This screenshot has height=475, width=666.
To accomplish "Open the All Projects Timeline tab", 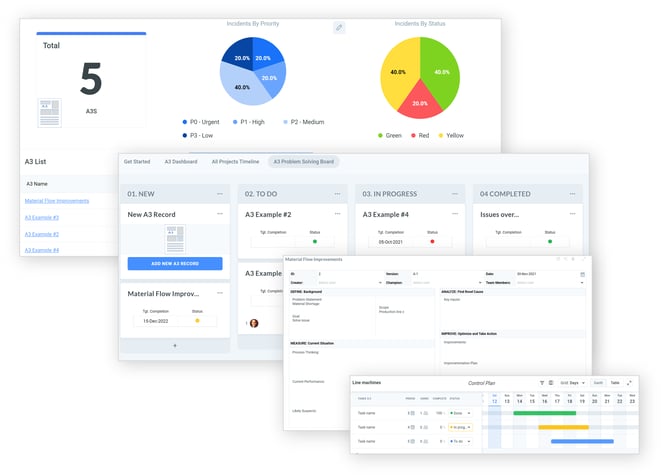I will click(235, 161).
